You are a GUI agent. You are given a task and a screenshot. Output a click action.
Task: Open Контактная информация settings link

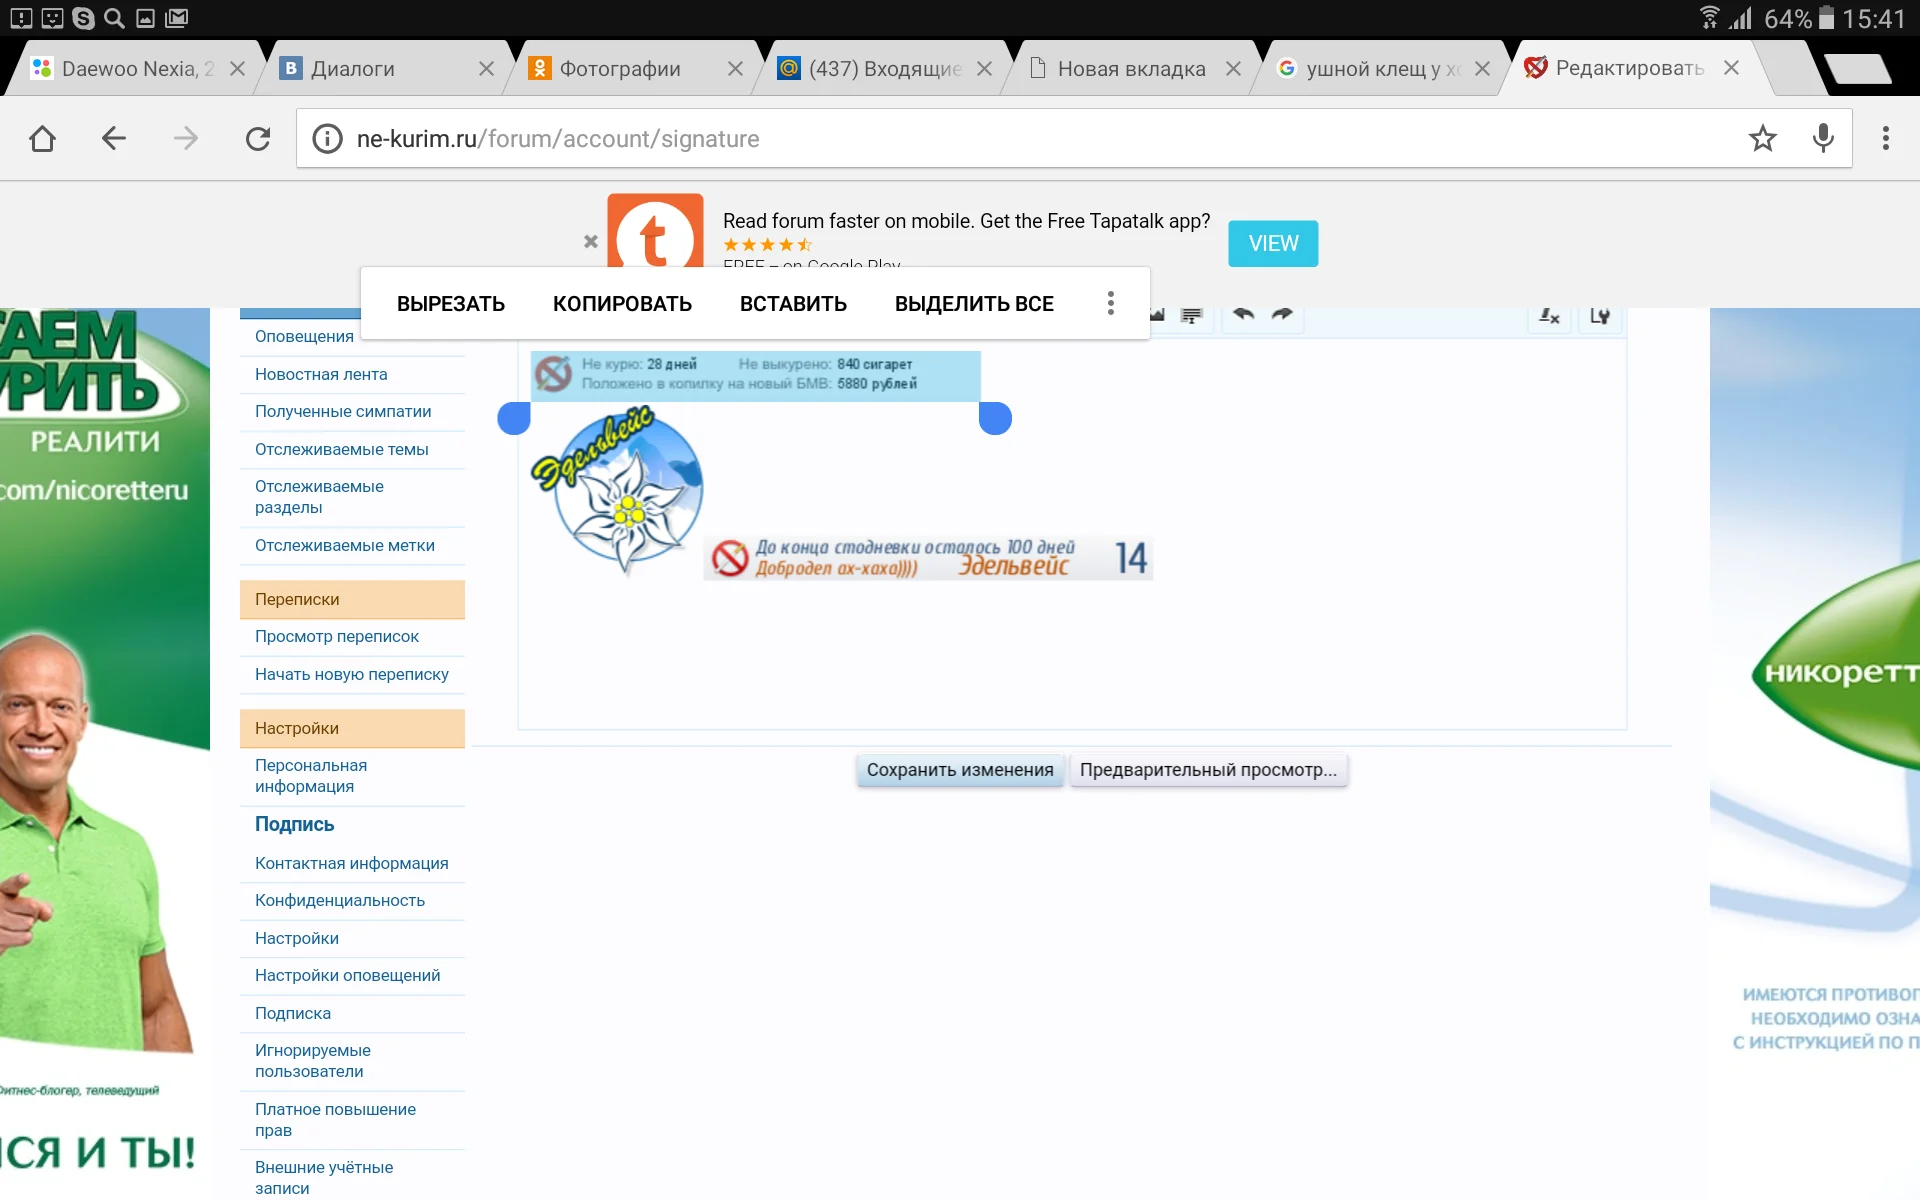coord(351,863)
